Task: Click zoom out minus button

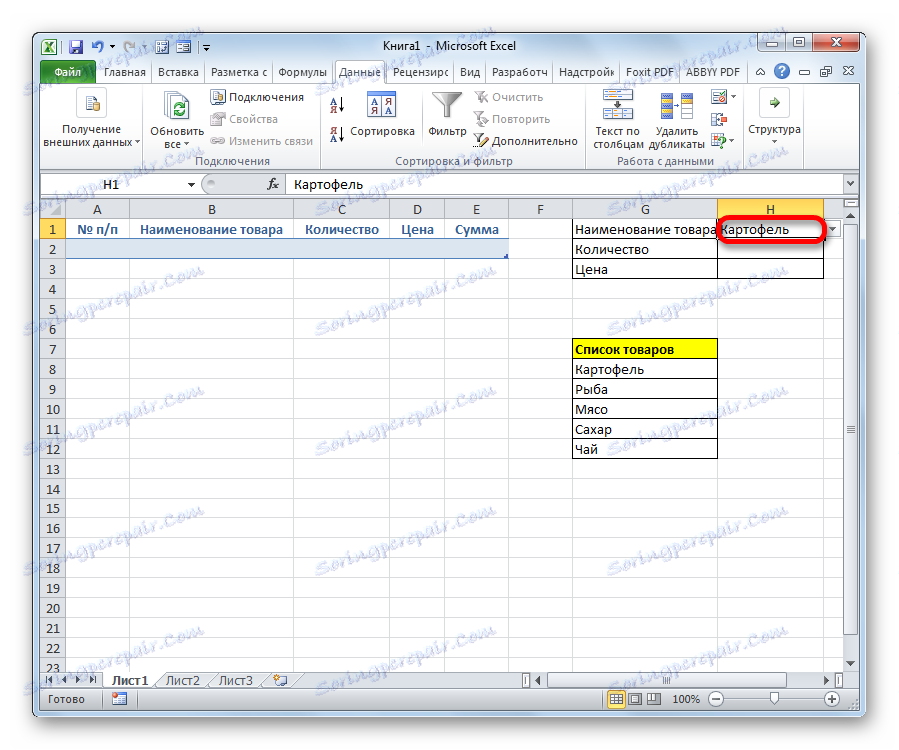Action: (x=716, y=699)
